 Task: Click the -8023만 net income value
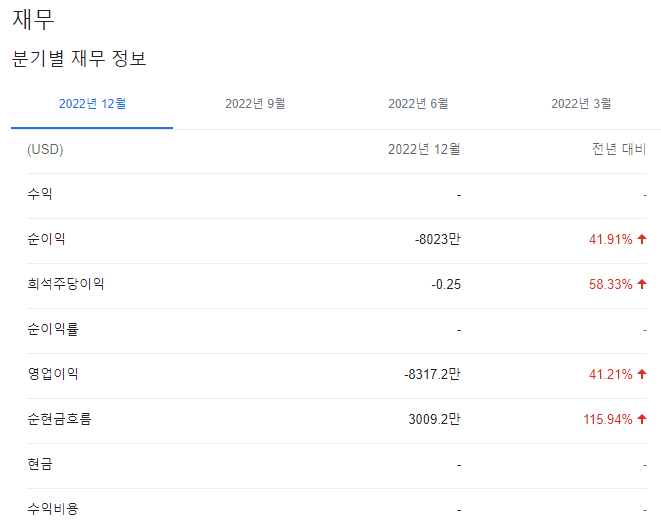pyautogui.click(x=437, y=239)
